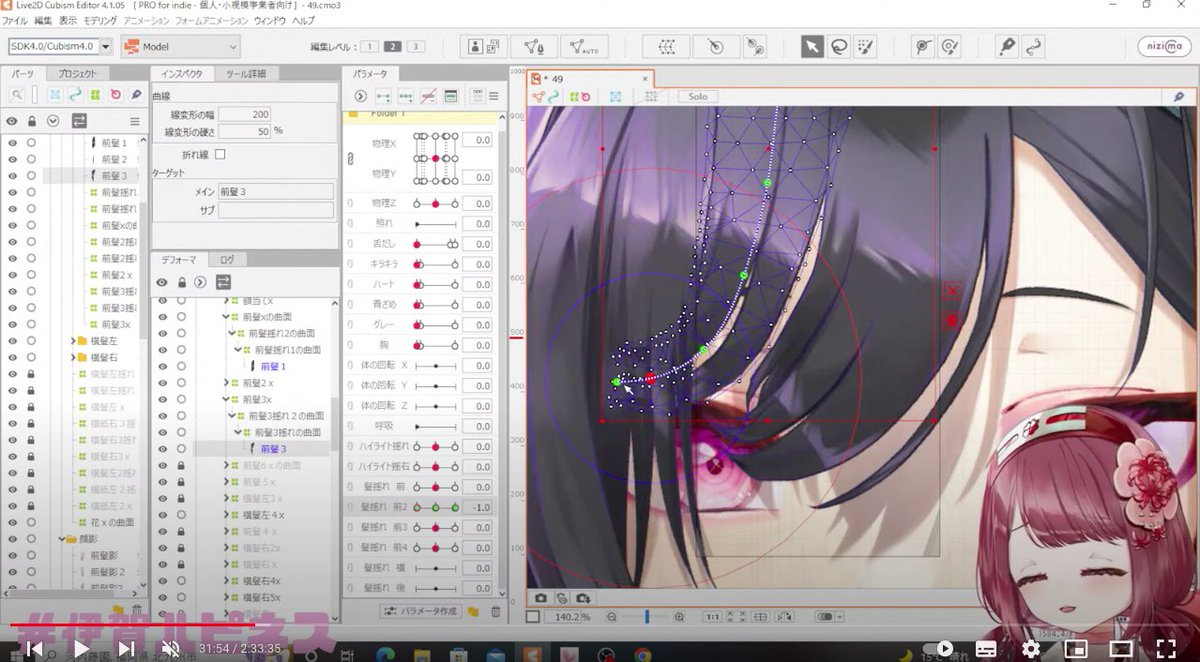Click the 物理Z parameter slider
The width and height of the screenshot is (1200, 662).
pyautogui.click(x=435, y=203)
